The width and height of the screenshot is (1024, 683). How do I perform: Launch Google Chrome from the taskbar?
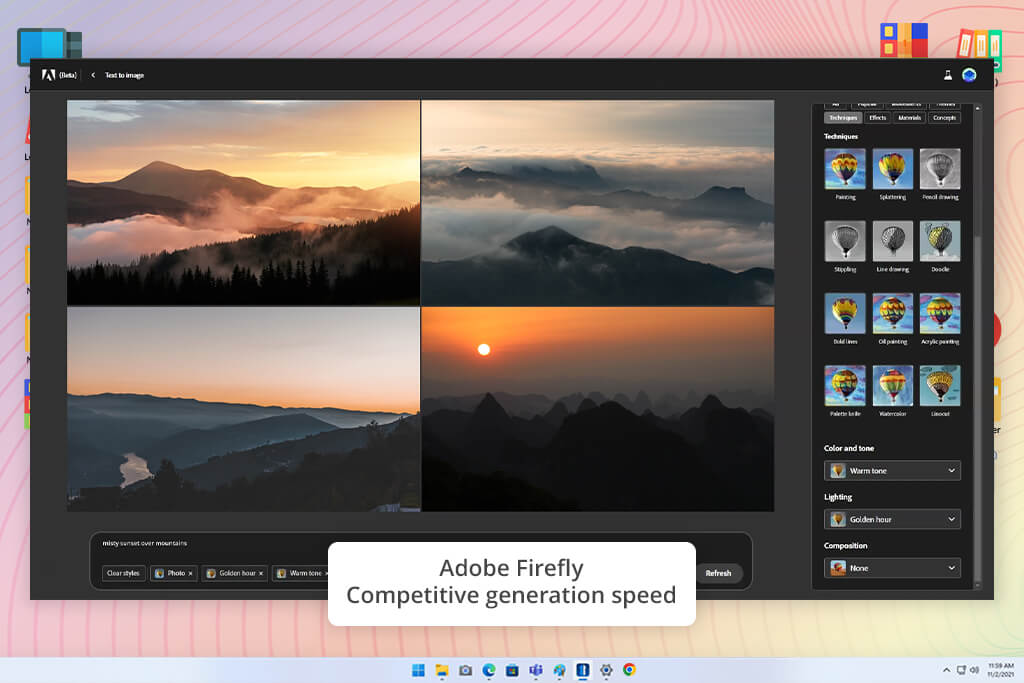(630, 670)
